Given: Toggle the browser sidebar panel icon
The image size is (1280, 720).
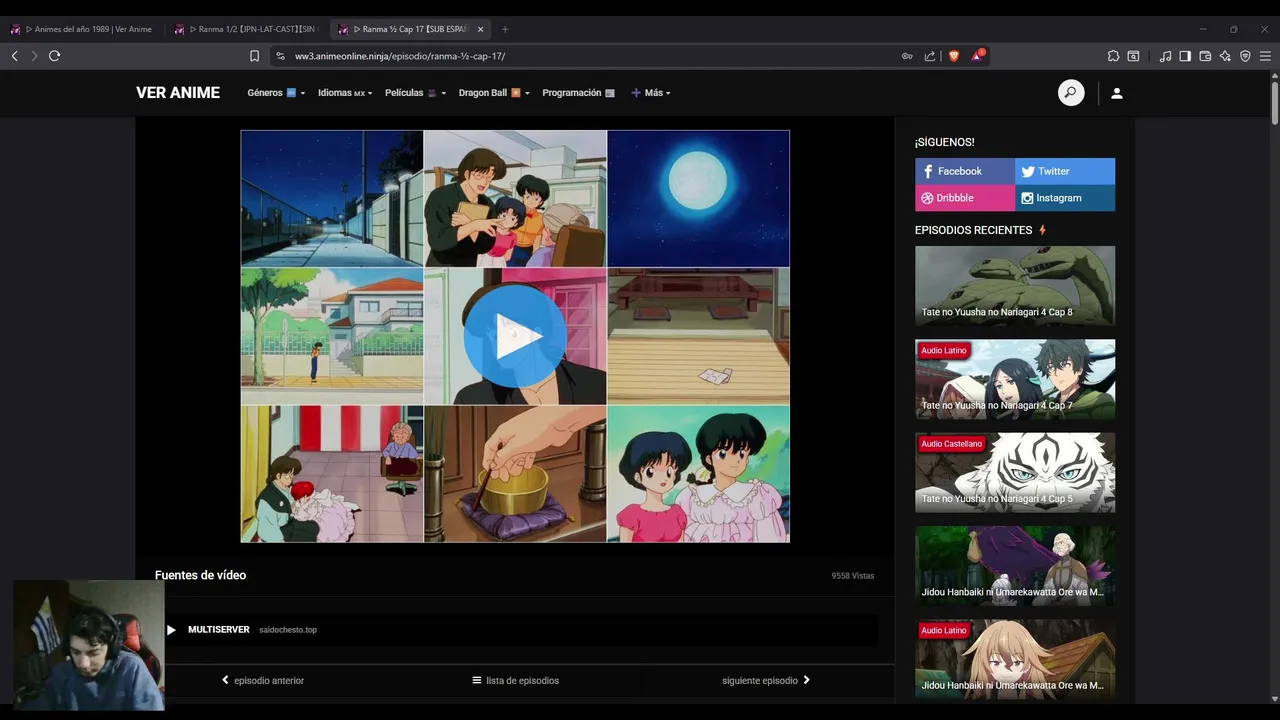Looking at the screenshot, I should [x=1185, y=56].
